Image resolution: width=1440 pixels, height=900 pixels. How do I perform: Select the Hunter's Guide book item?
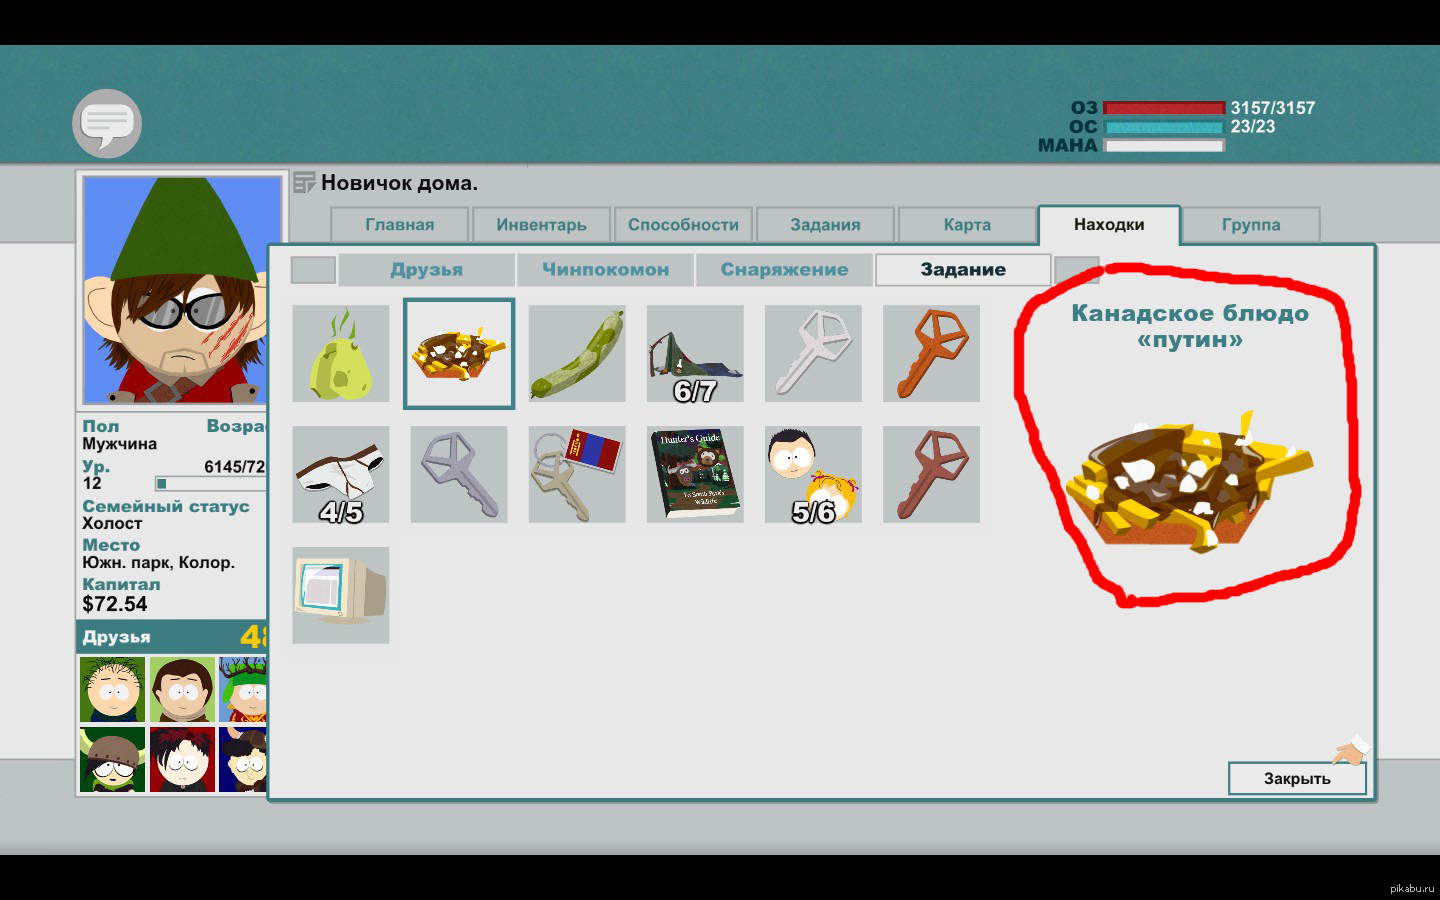pyautogui.click(x=695, y=475)
